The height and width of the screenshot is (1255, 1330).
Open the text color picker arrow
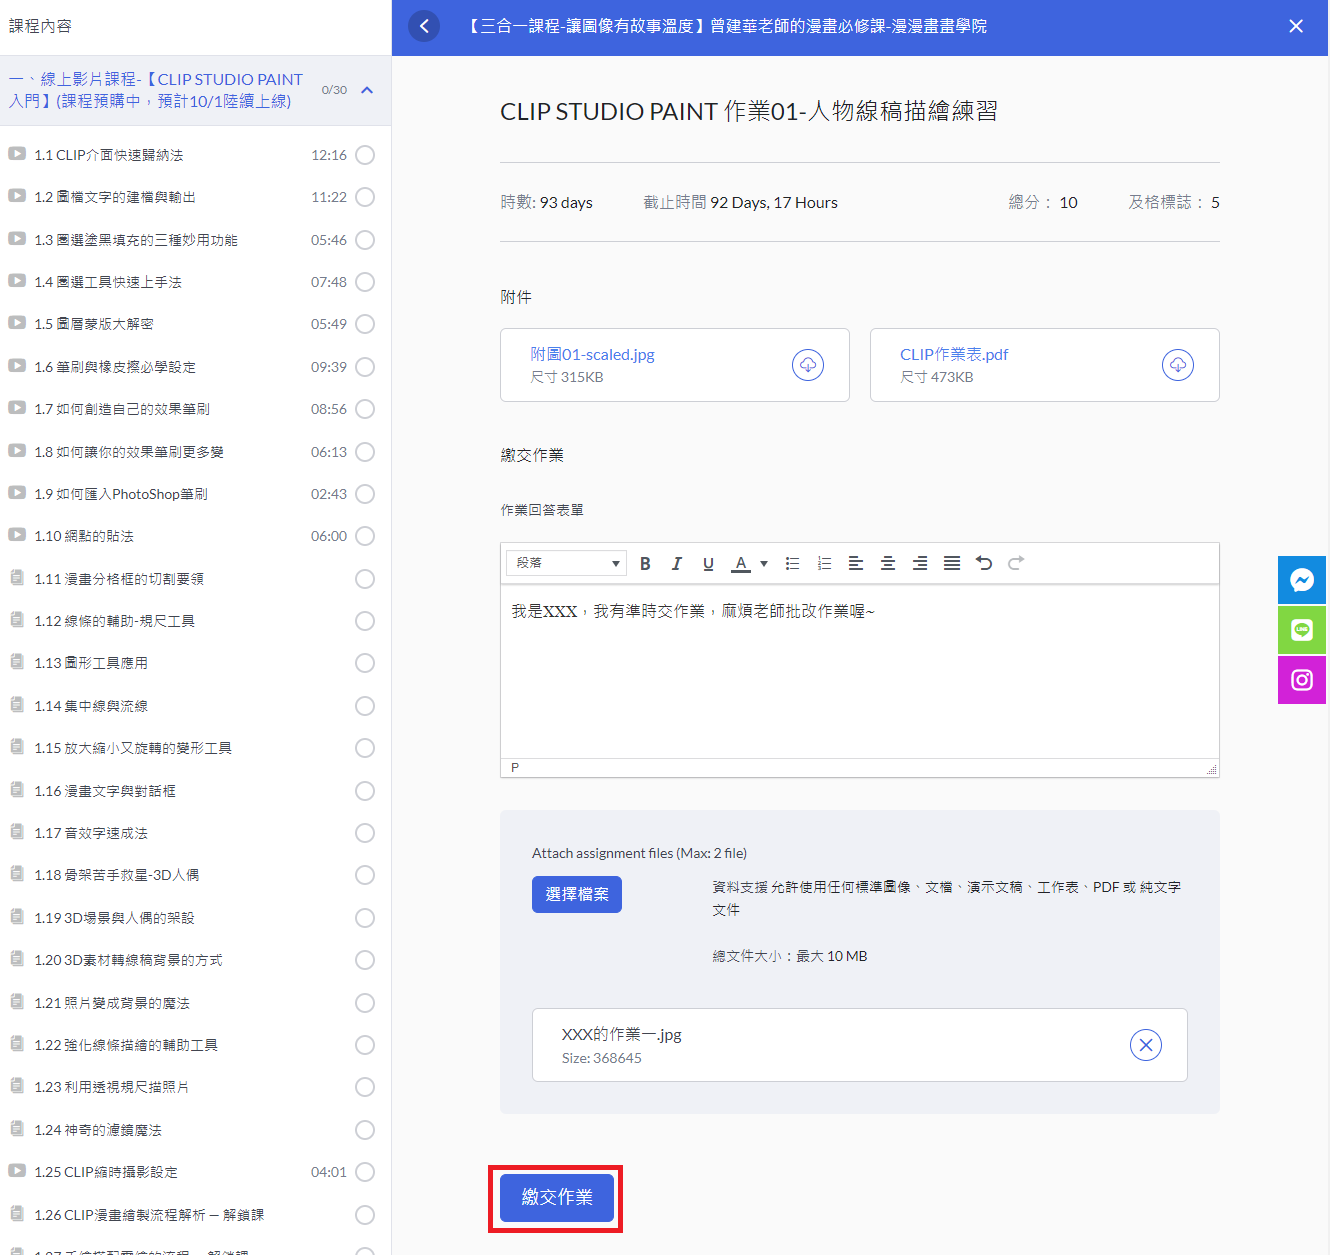pos(764,563)
